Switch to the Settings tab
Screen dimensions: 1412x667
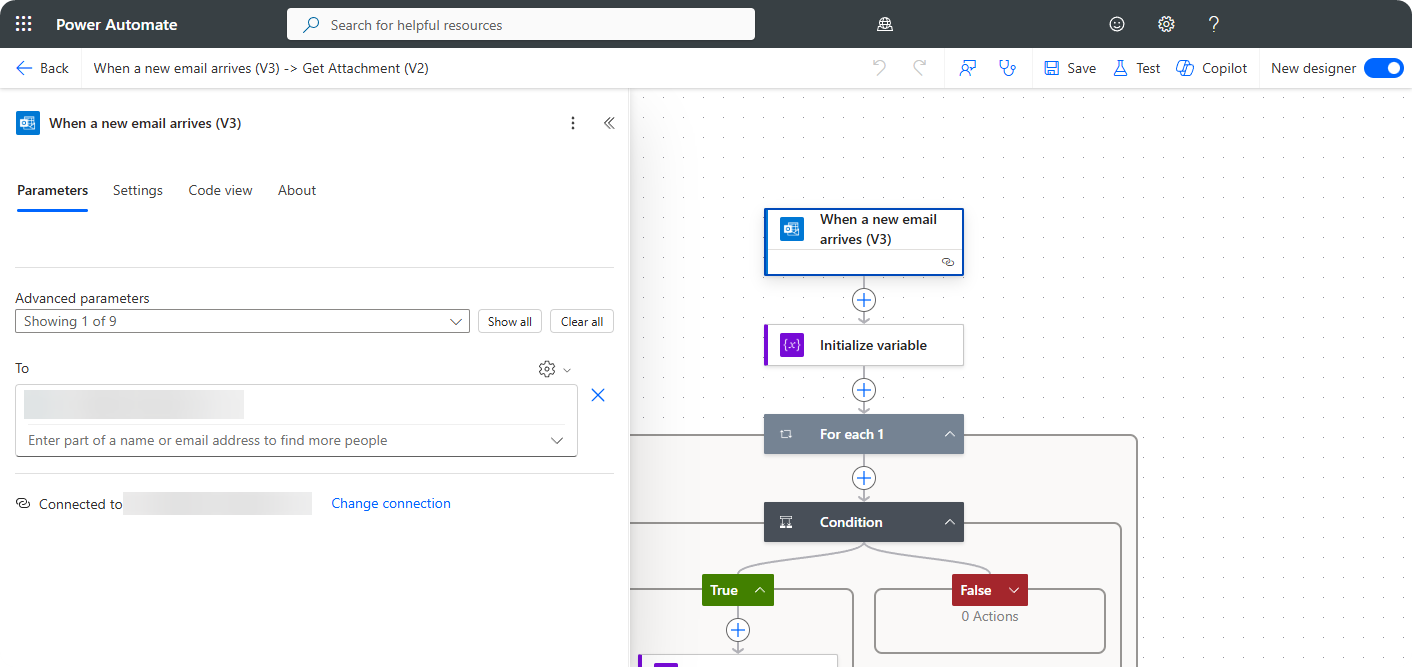138,190
